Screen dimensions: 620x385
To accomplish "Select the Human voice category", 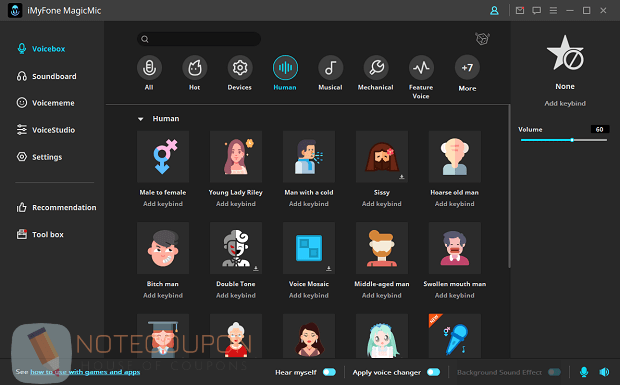I will coord(285,68).
